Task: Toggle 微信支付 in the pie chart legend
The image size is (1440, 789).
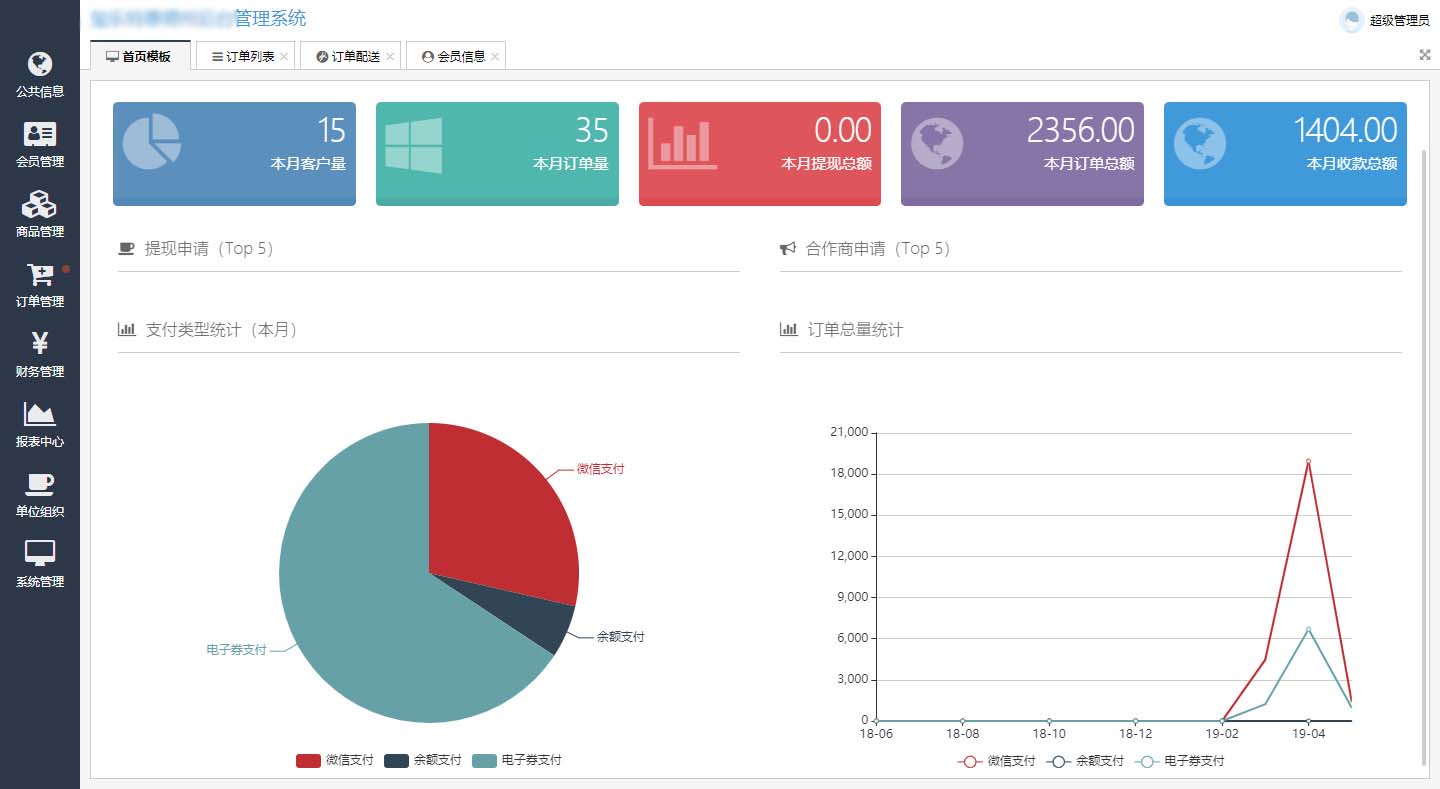Action: 335,761
